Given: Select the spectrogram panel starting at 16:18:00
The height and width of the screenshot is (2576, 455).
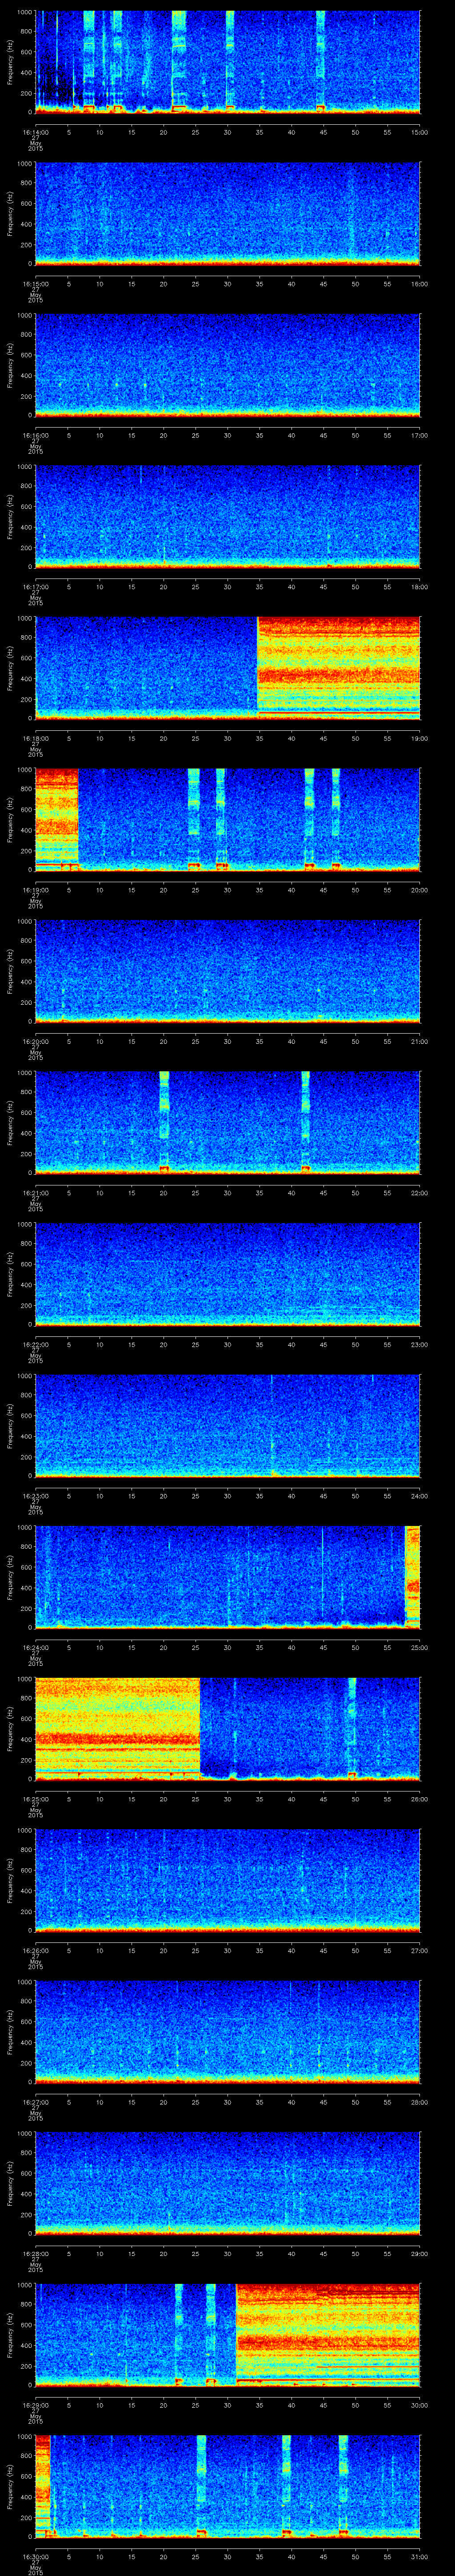Looking at the screenshot, I should click(227, 668).
